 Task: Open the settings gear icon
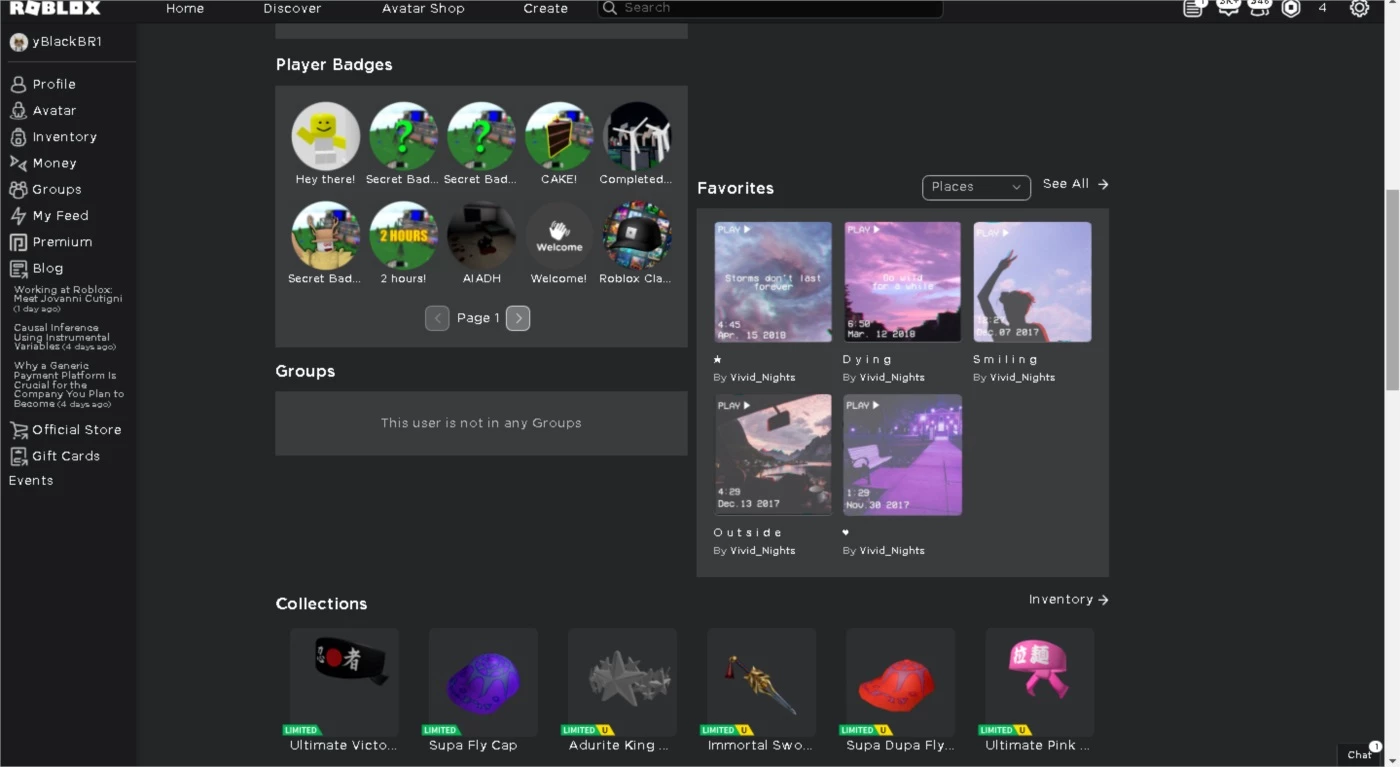pyautogui.click(x=1359, y=8)
